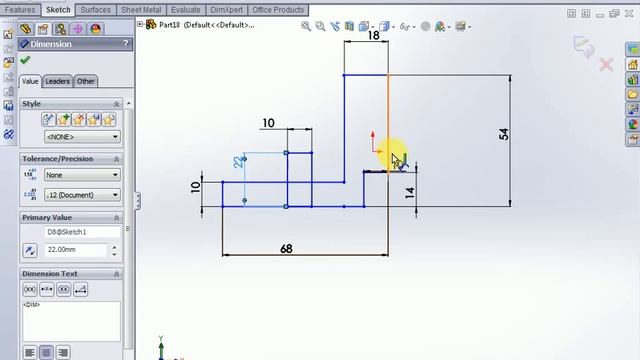Collapse the Style section

click(116, 104)
